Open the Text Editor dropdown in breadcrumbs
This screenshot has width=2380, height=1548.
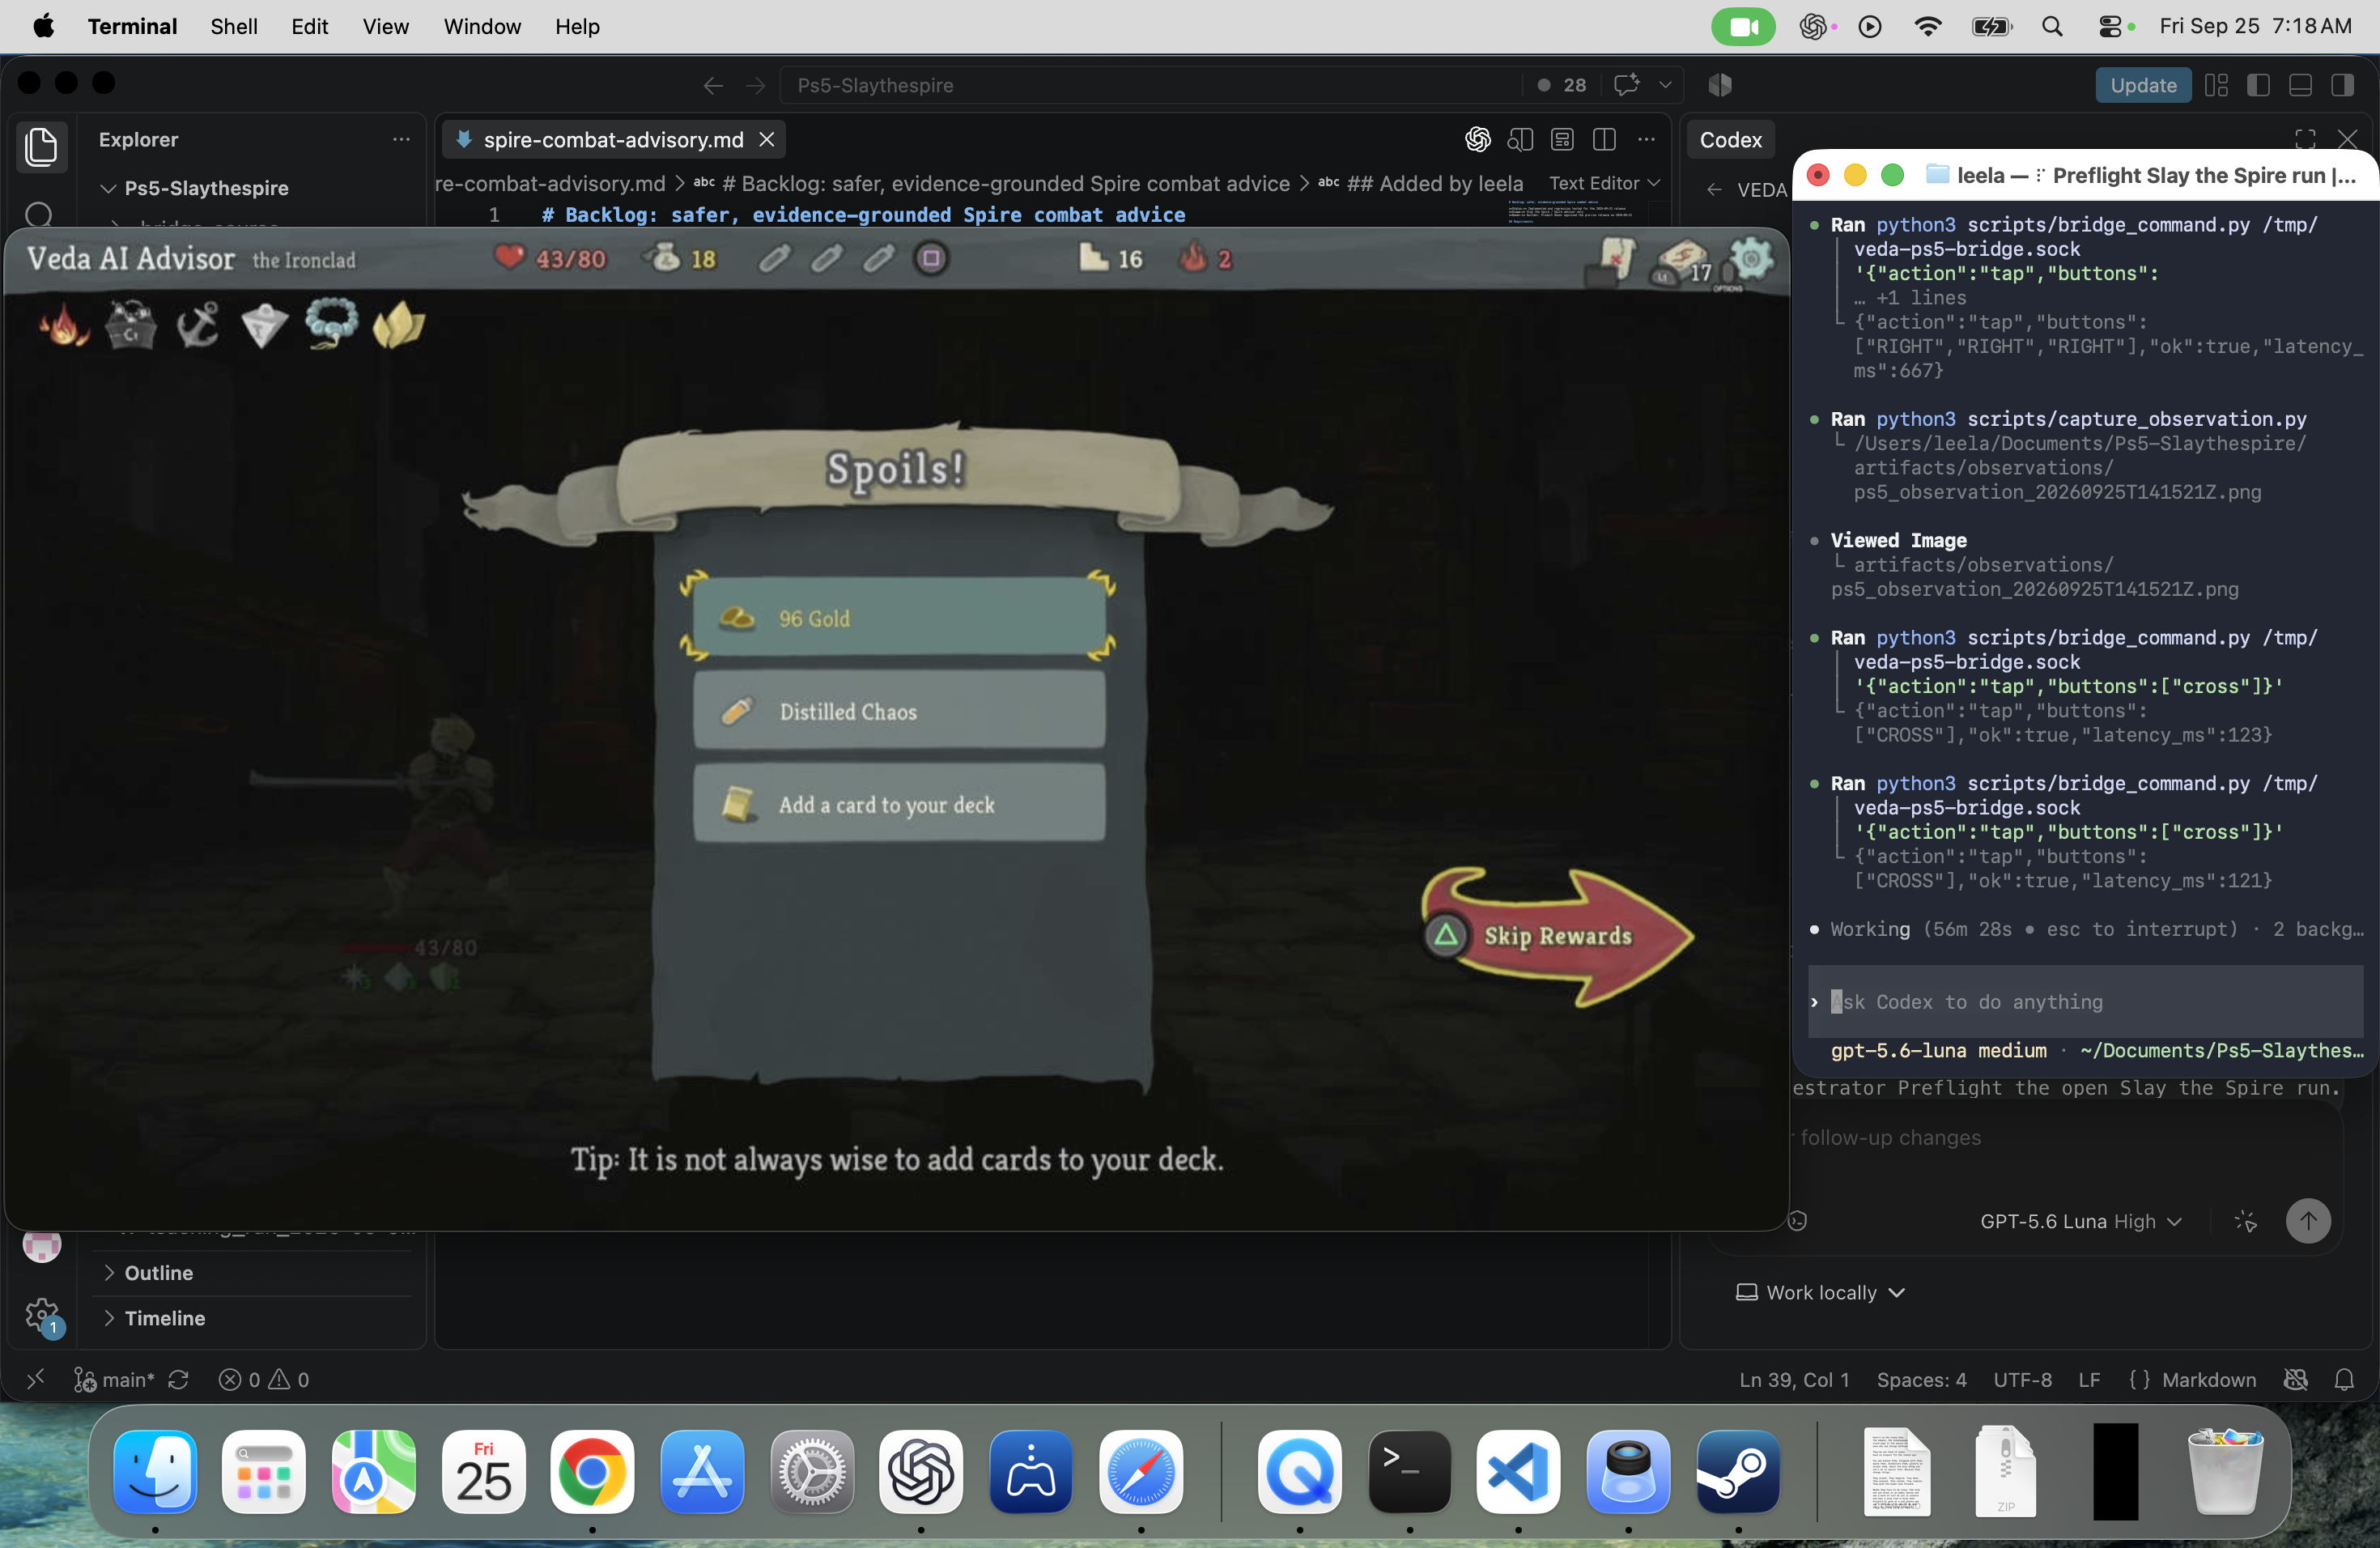tap(1604, 183)
